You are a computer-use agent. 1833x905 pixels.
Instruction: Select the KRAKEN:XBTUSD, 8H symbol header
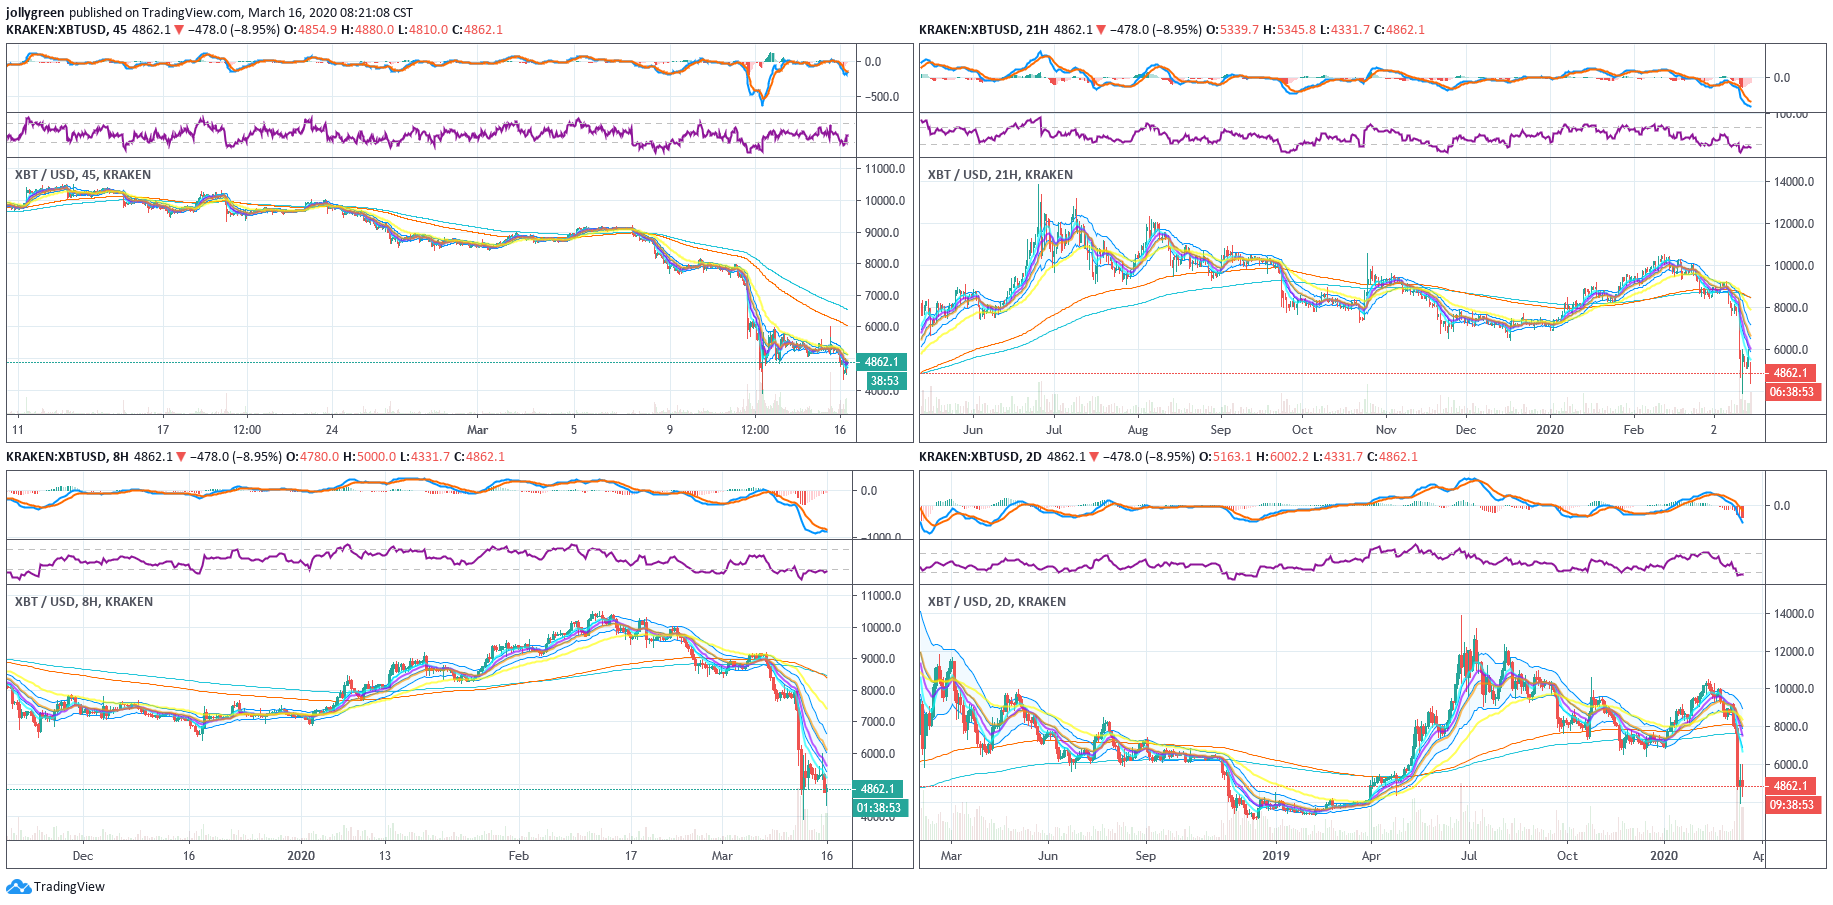(67, 457)
